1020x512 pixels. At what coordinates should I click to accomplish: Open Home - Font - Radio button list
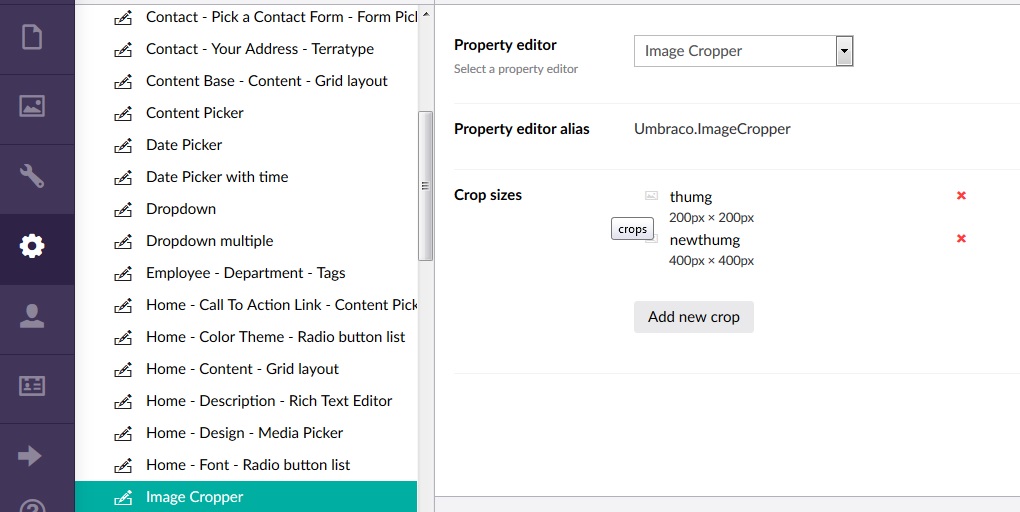click(x=248, y=465)
